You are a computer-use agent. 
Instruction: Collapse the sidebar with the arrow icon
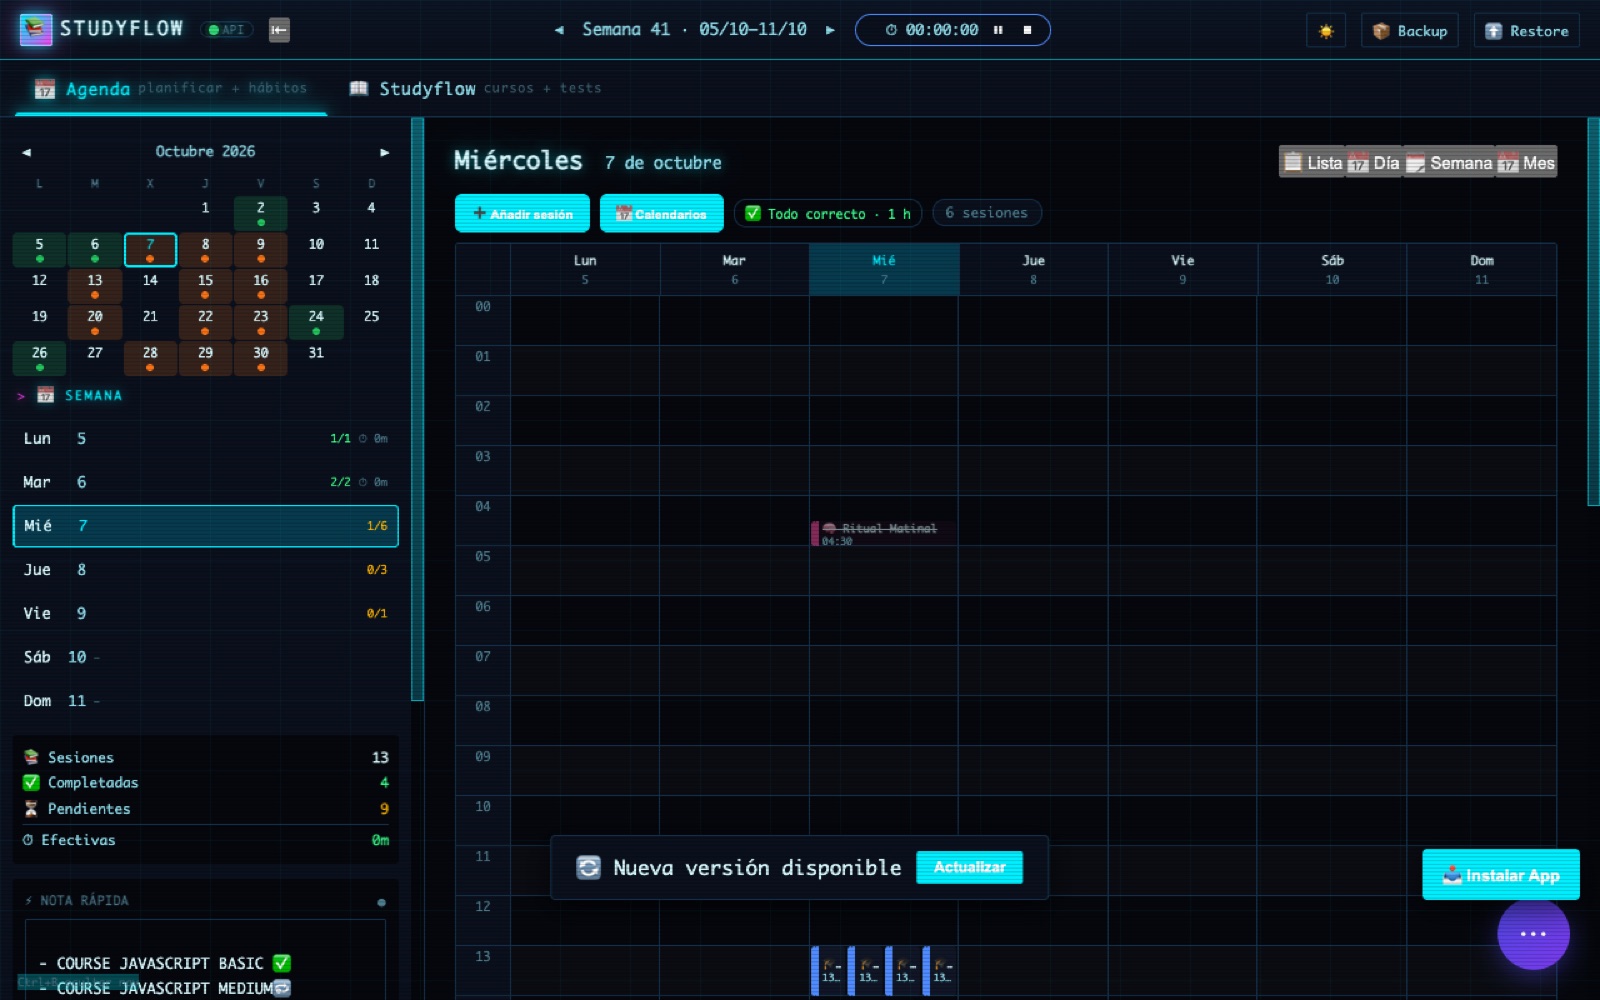pos(279,30)
